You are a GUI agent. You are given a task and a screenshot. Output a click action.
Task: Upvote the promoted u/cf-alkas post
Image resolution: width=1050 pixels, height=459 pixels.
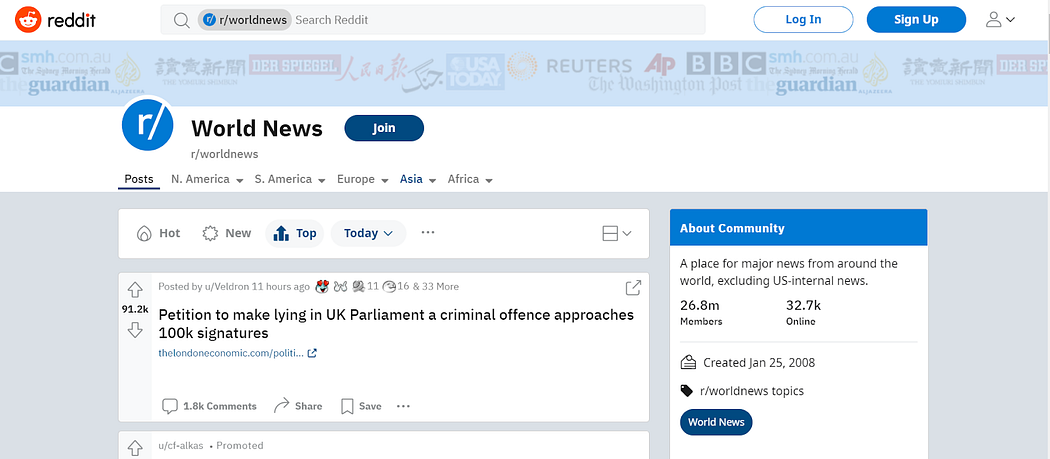(135, 448)
